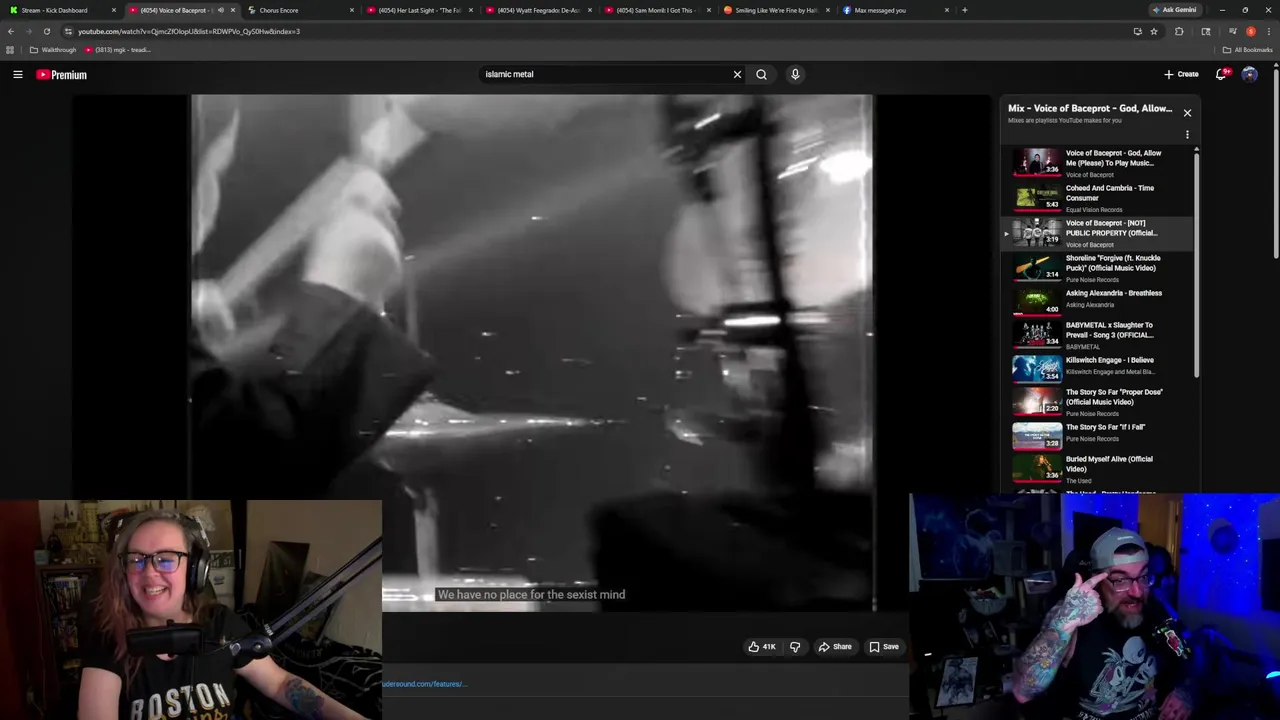This screenshot has width=1280, height=720.
Task: Click the search magnifier button
Action: coord(761,74)
